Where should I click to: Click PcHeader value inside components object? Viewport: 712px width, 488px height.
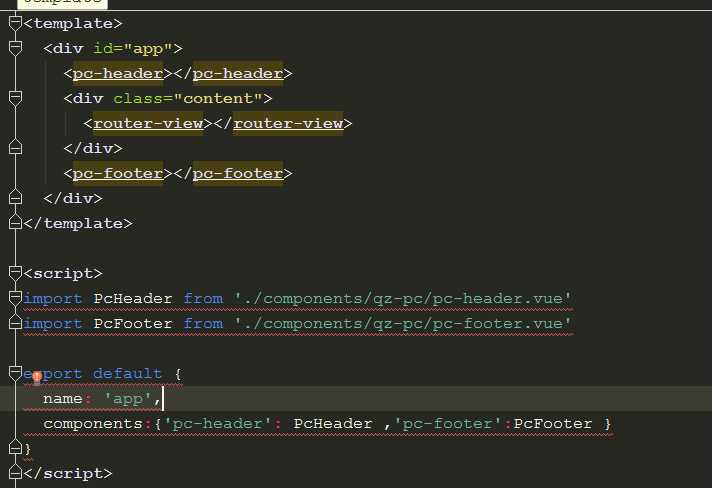(332, 424)
